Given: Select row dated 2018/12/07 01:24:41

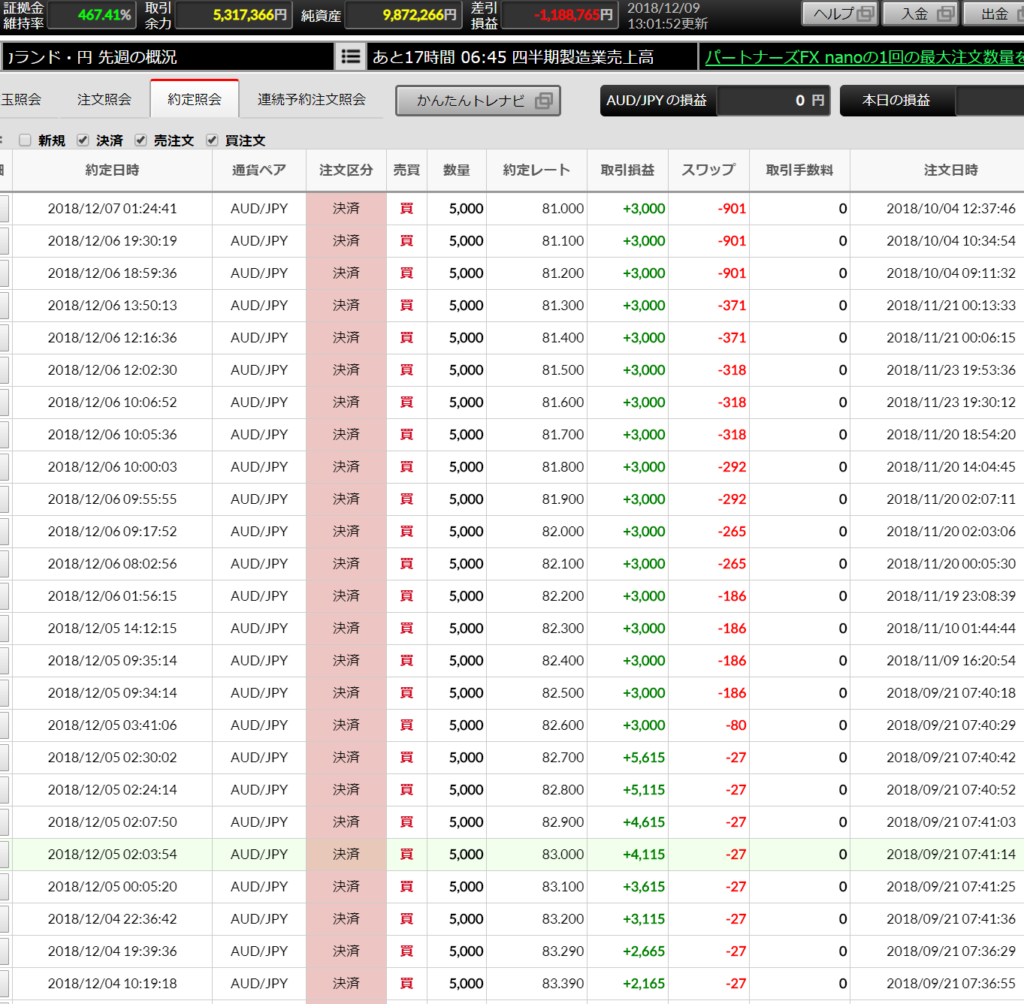Looking at the screenshot, I should 512,208.
